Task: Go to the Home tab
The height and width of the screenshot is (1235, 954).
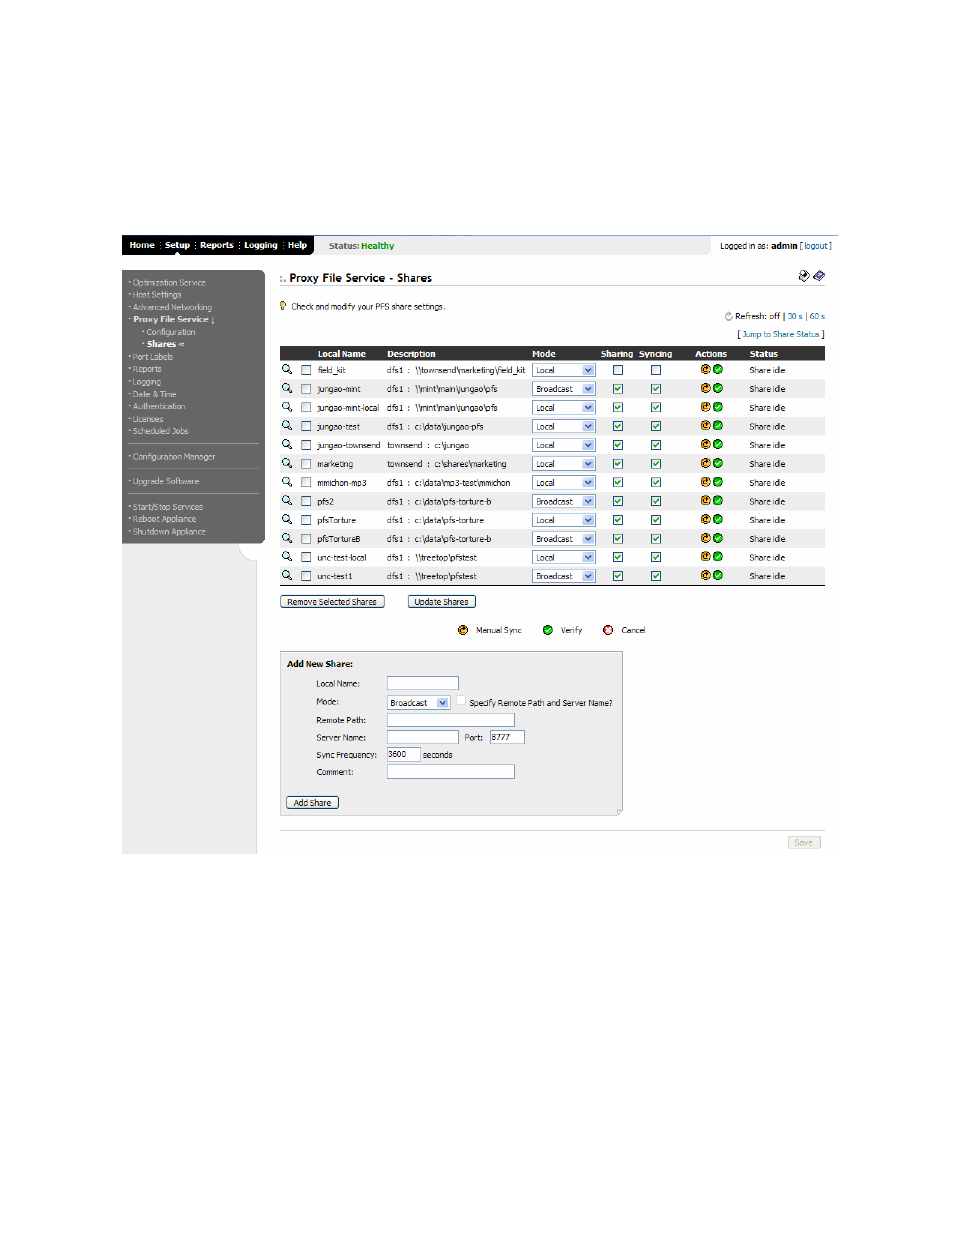Action: click(142, 245)
